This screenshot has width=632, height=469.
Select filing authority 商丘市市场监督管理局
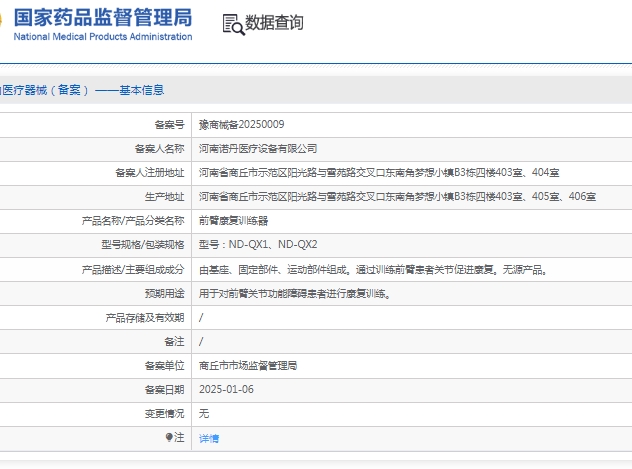pos(248,365)
